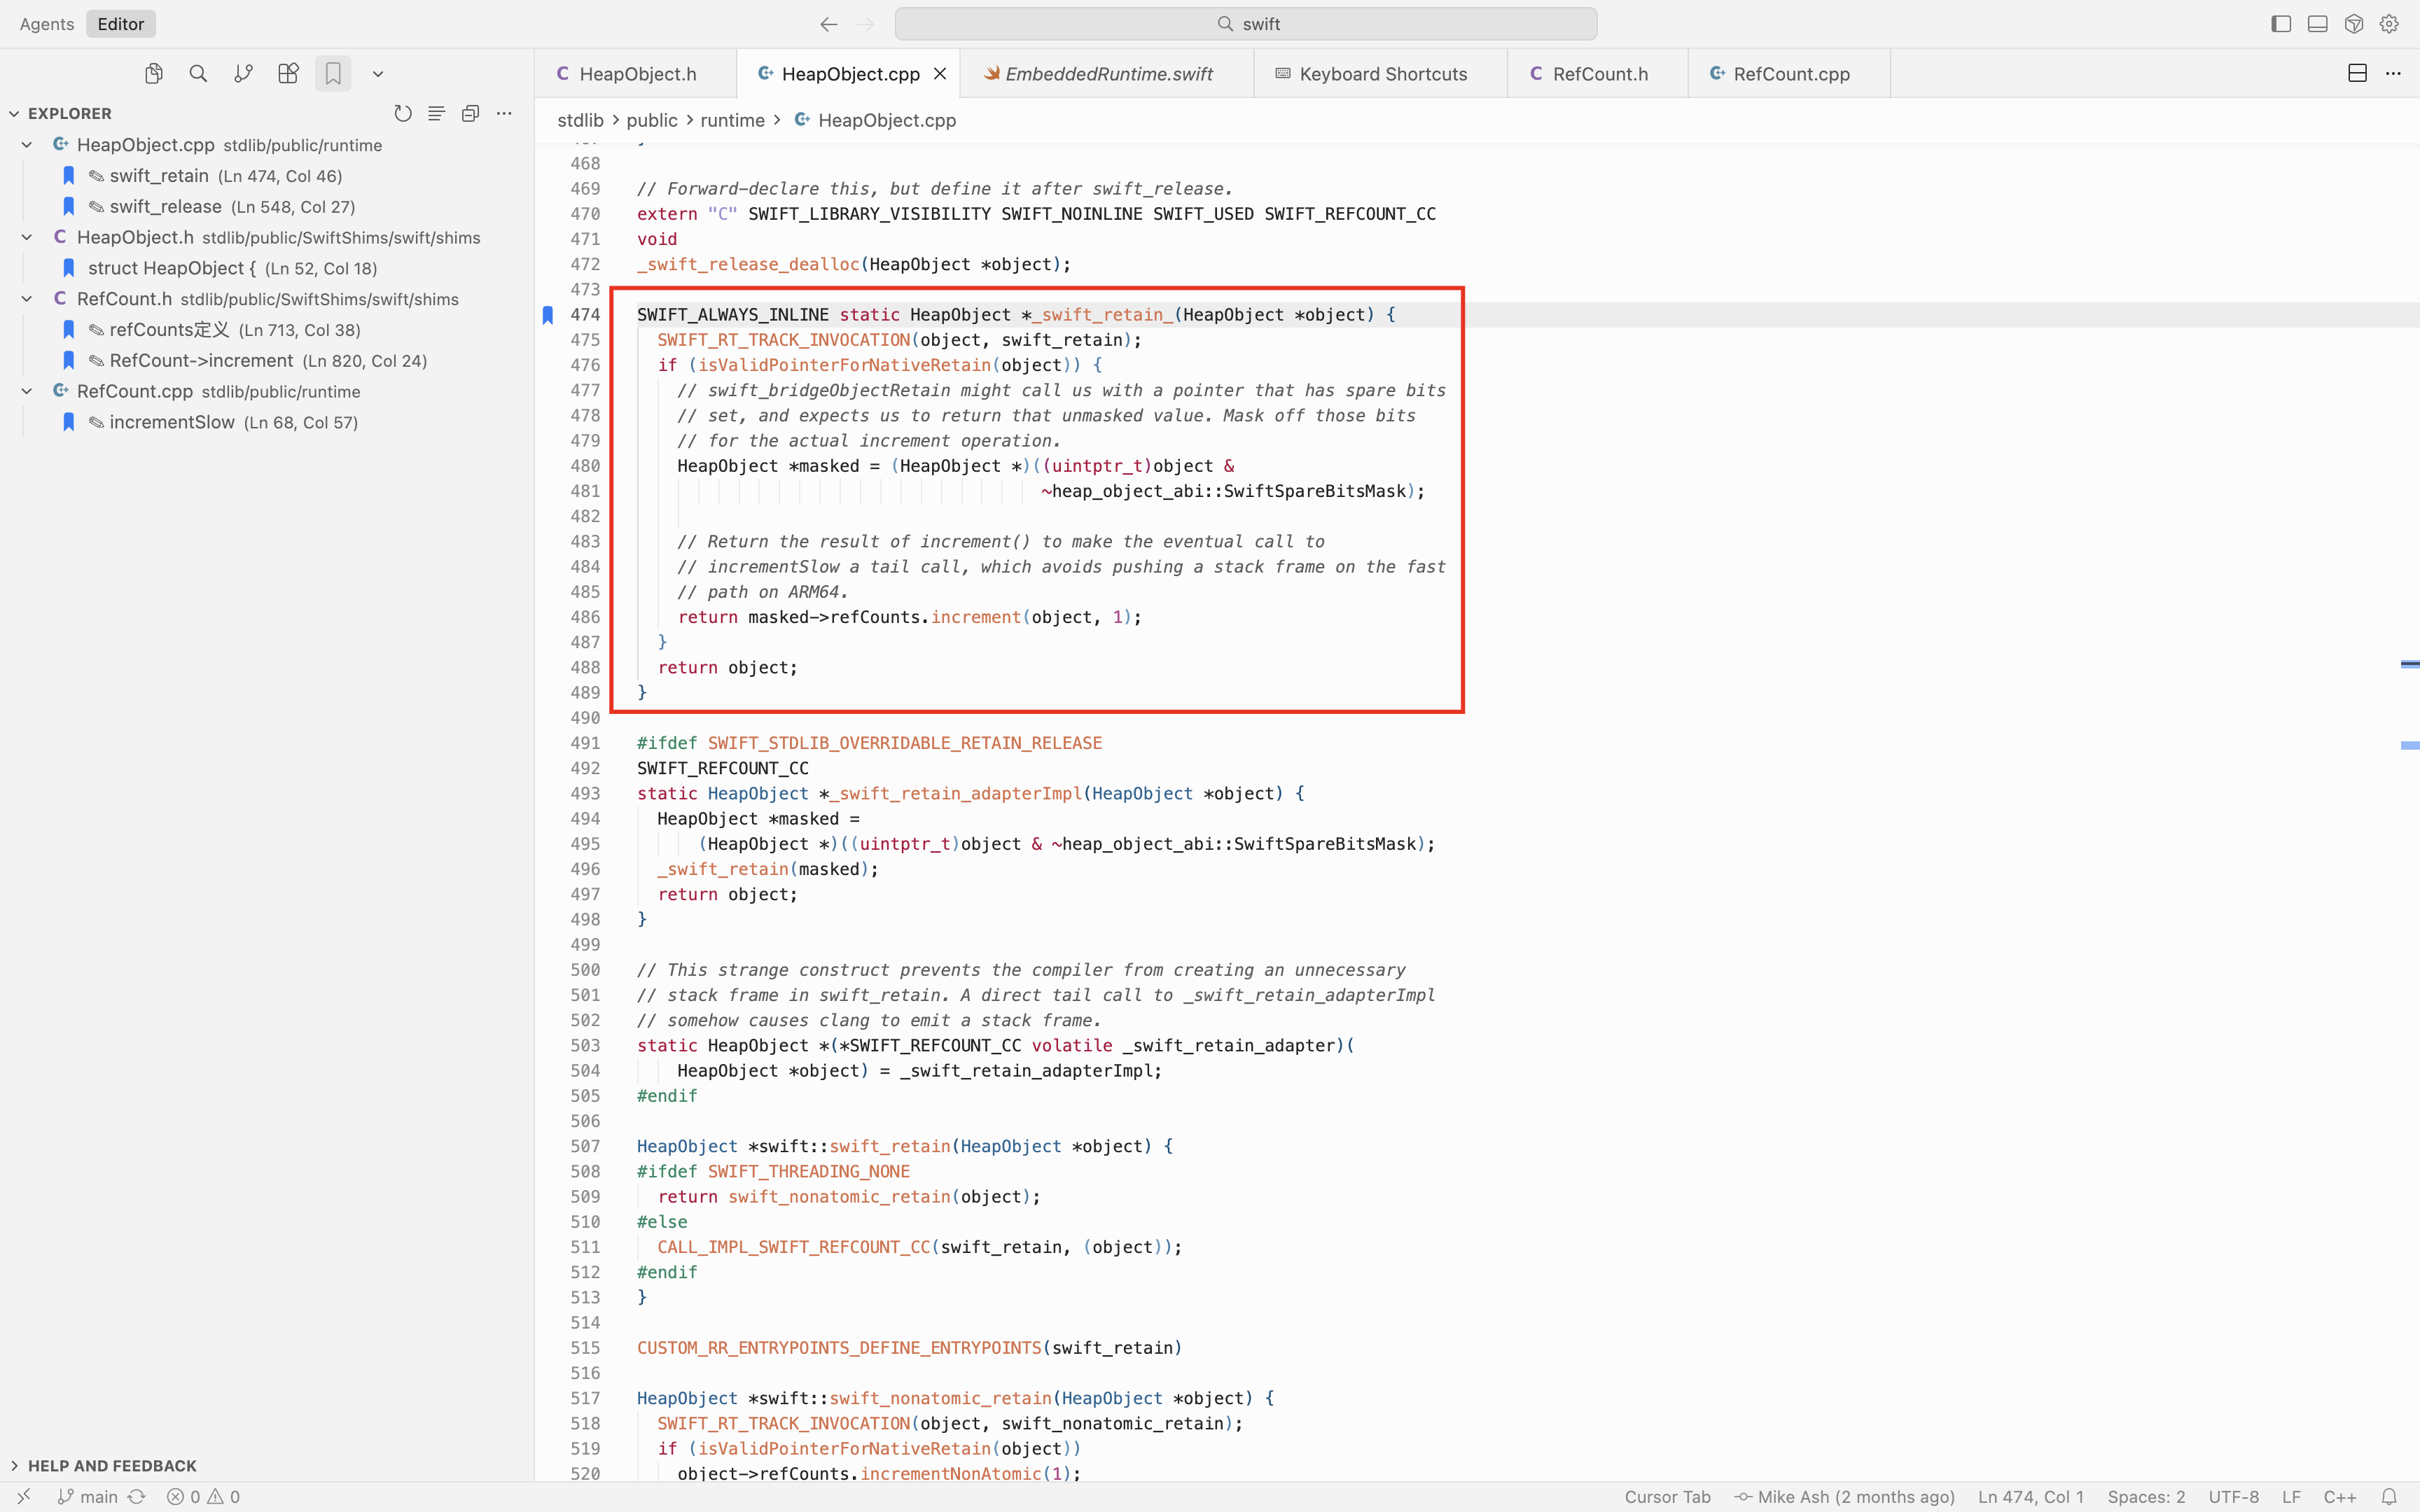
Task: Open the Extensions view icon
Action: (288, 74)
